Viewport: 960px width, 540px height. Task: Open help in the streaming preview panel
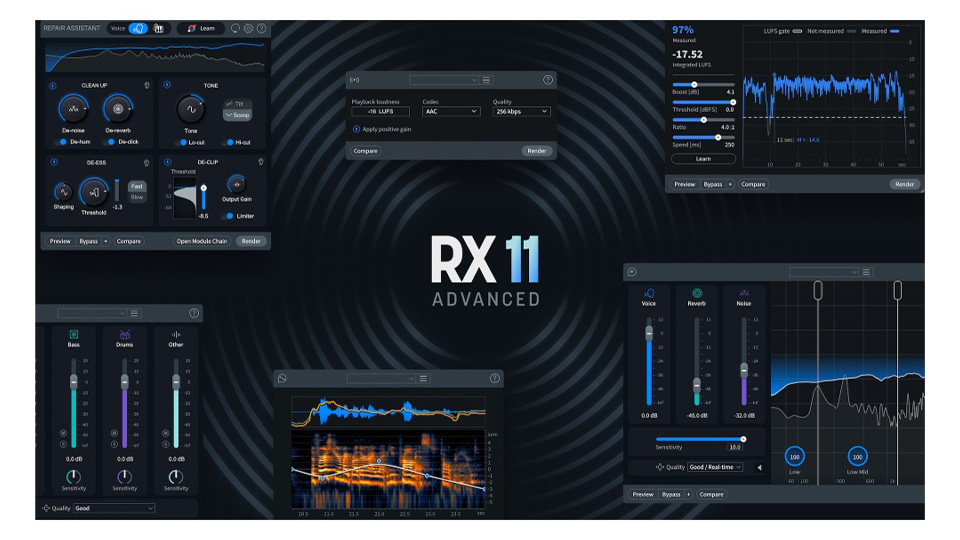(x=547, y=80)
